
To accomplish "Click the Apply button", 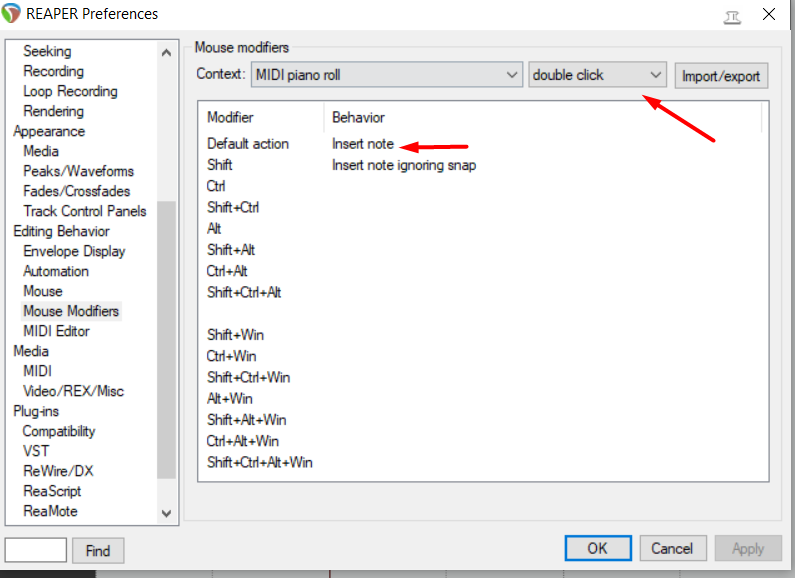I will pyautogui.click(x=748, y=548).
